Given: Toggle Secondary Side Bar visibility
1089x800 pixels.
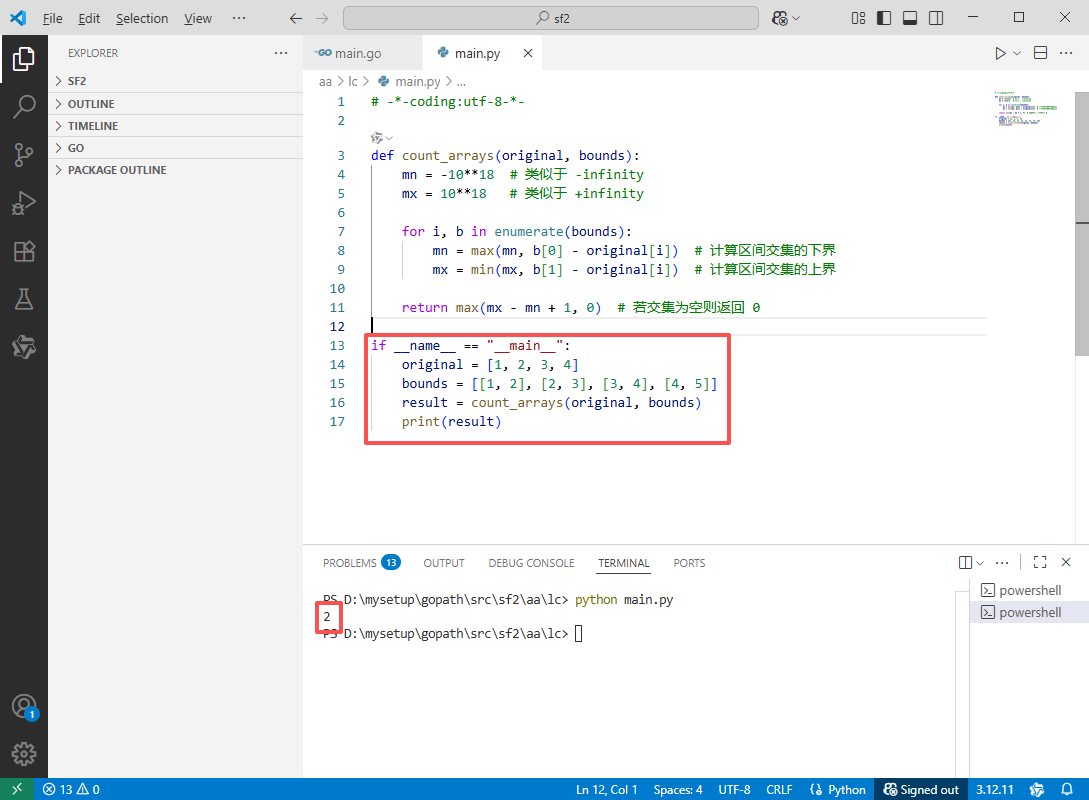Looking at the screenshot, I should 936,18.
